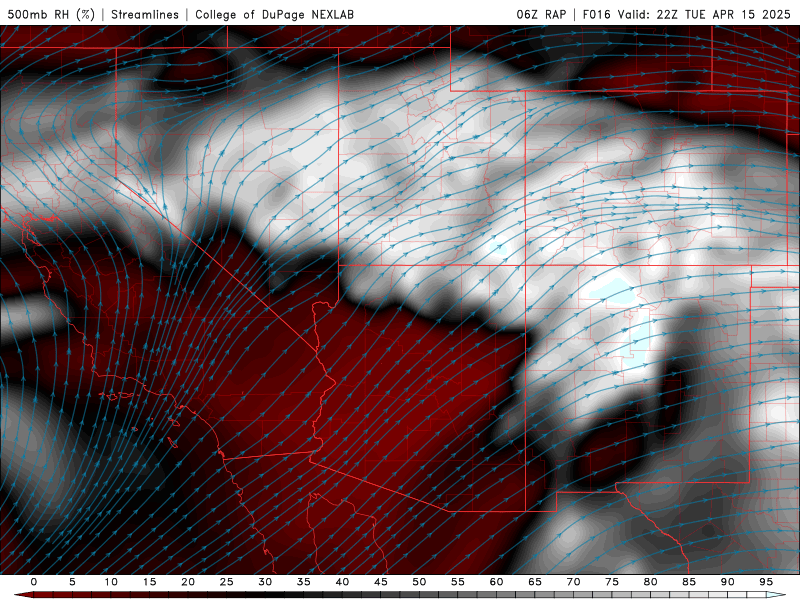Click the '0' colorbar scale label
The image size is (800, 600).
[x=34, y=582]
